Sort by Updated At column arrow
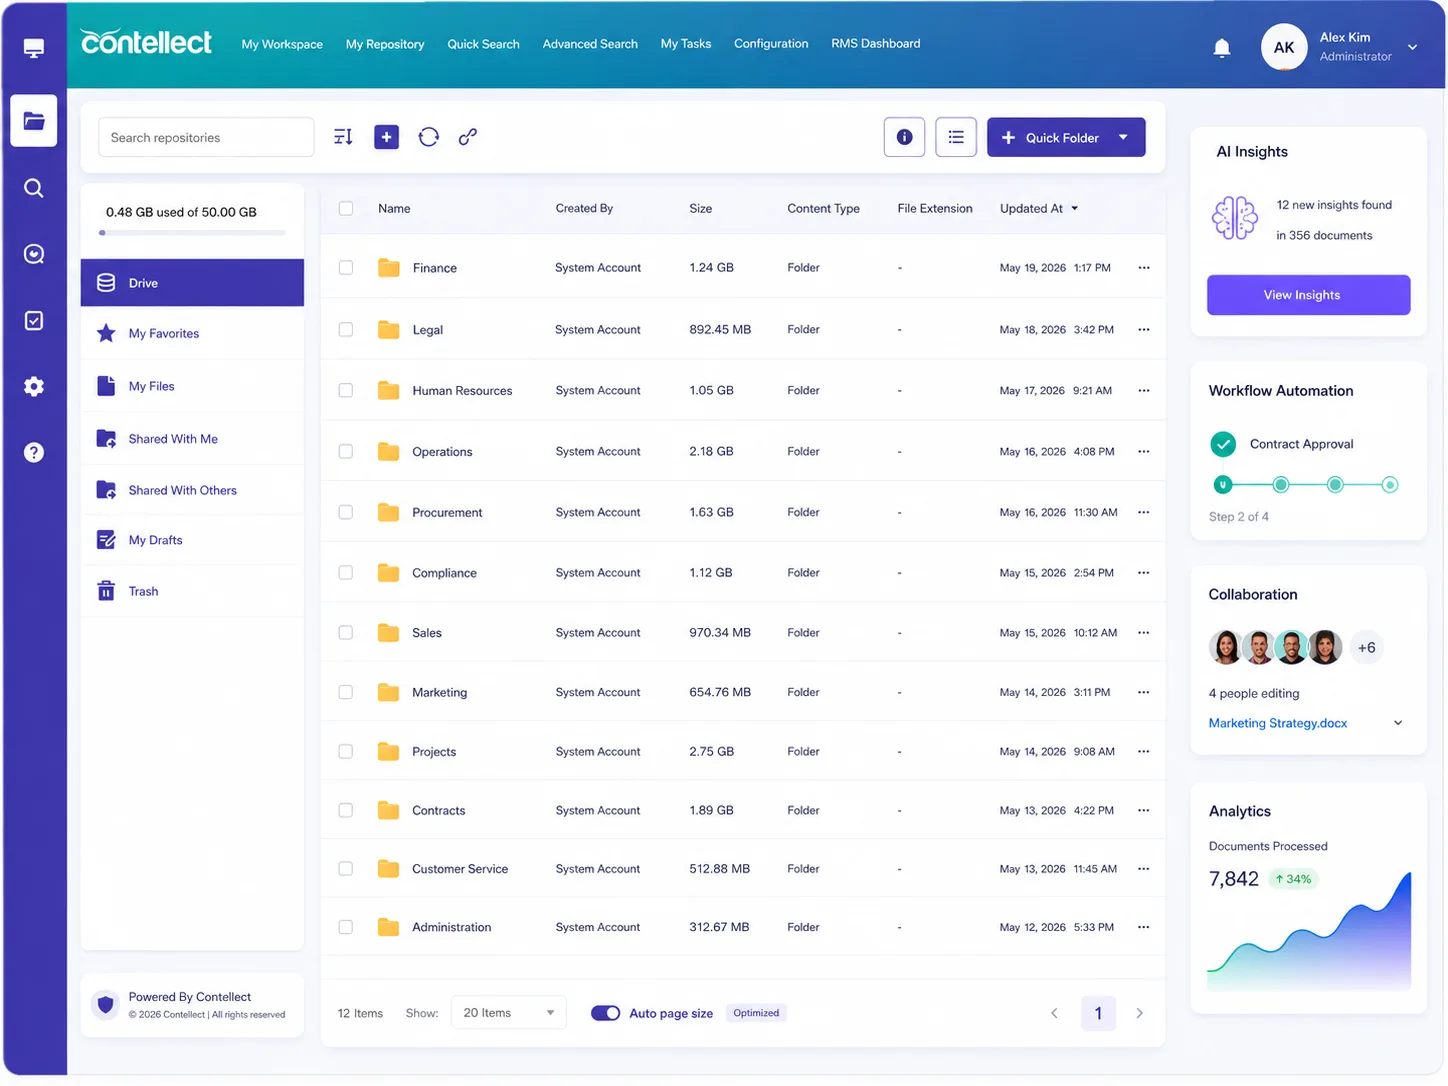The height and width of the screenshot is (1086, 1448). pyautogui.click(x=1075, y=208)
